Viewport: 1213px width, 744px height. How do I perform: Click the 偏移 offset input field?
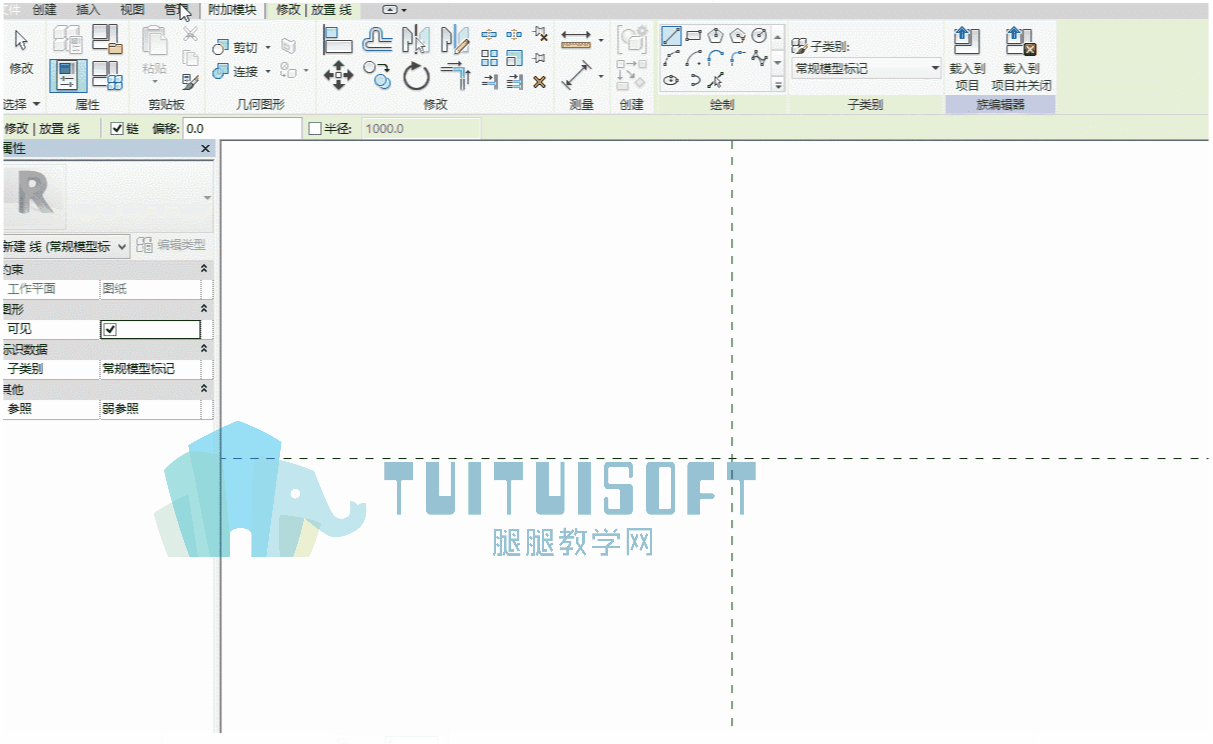pyautogui.click(x=242, y=129)
